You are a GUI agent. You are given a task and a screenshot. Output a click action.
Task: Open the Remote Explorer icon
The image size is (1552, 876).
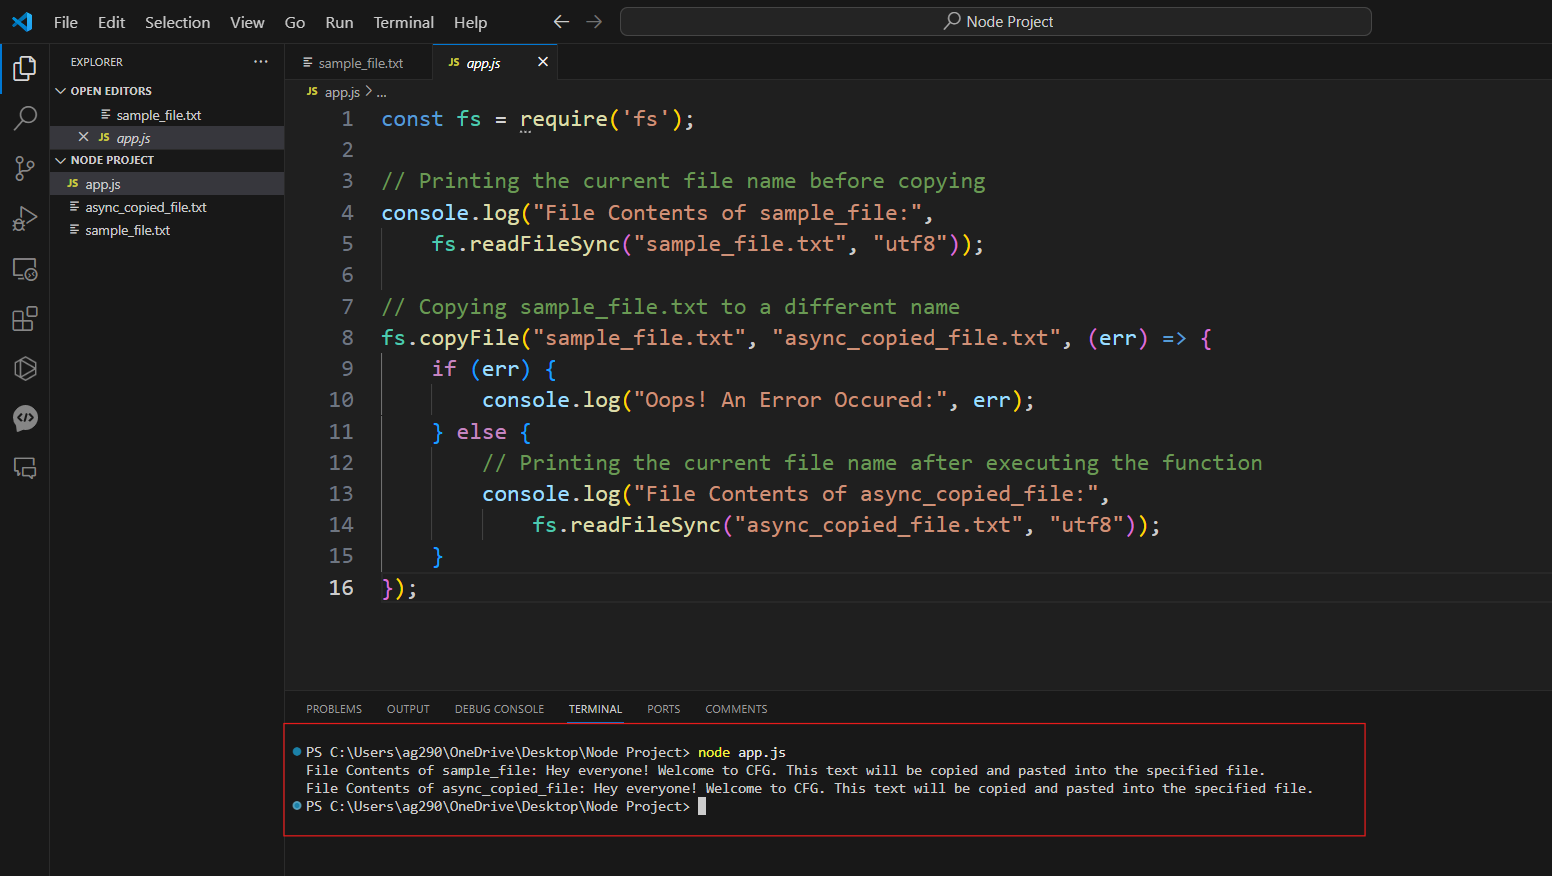point(25,269)
